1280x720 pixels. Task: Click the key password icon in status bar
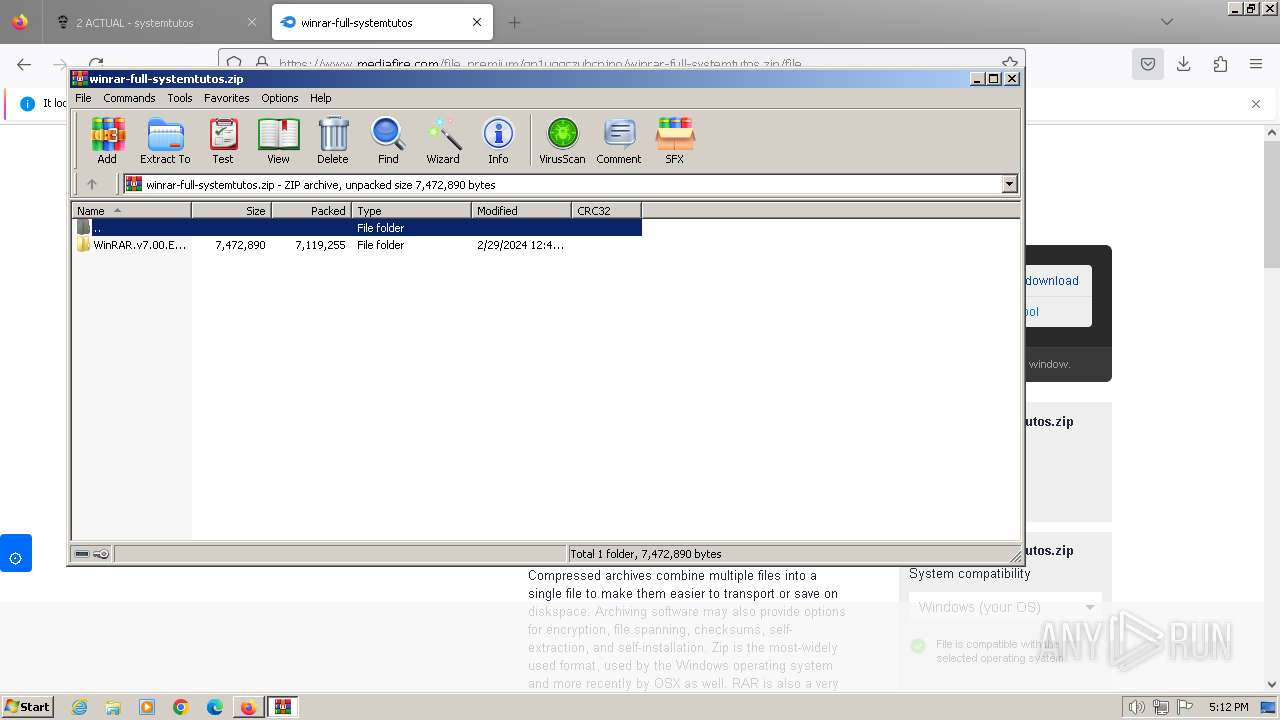point(101,553)
